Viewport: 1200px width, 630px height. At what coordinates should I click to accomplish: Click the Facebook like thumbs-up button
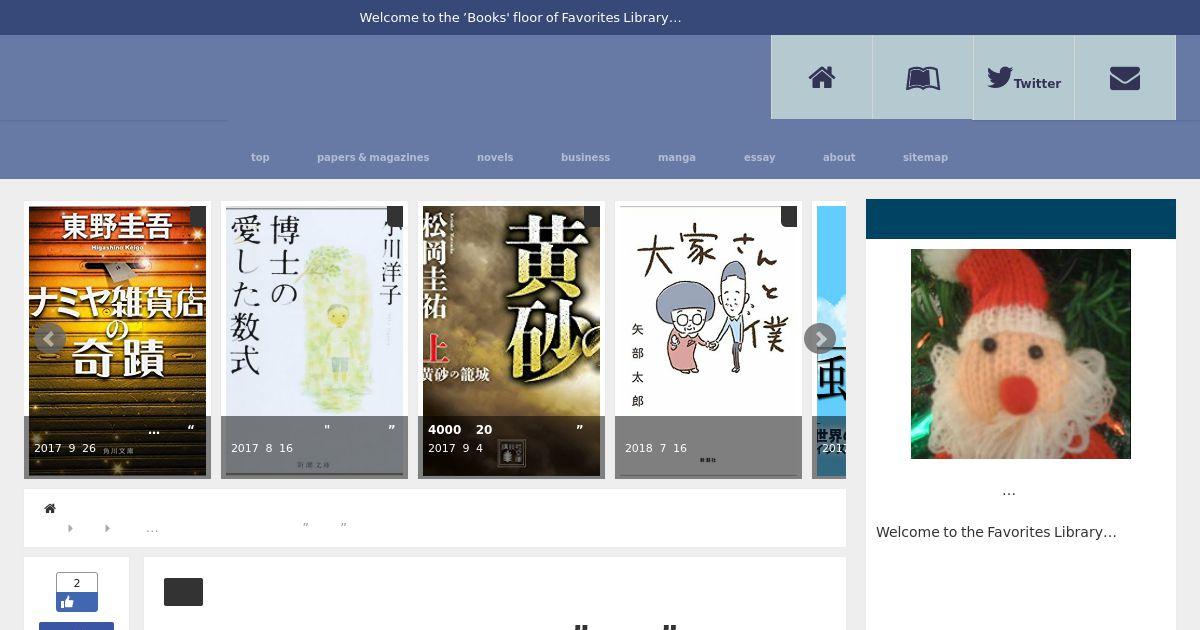77,602
